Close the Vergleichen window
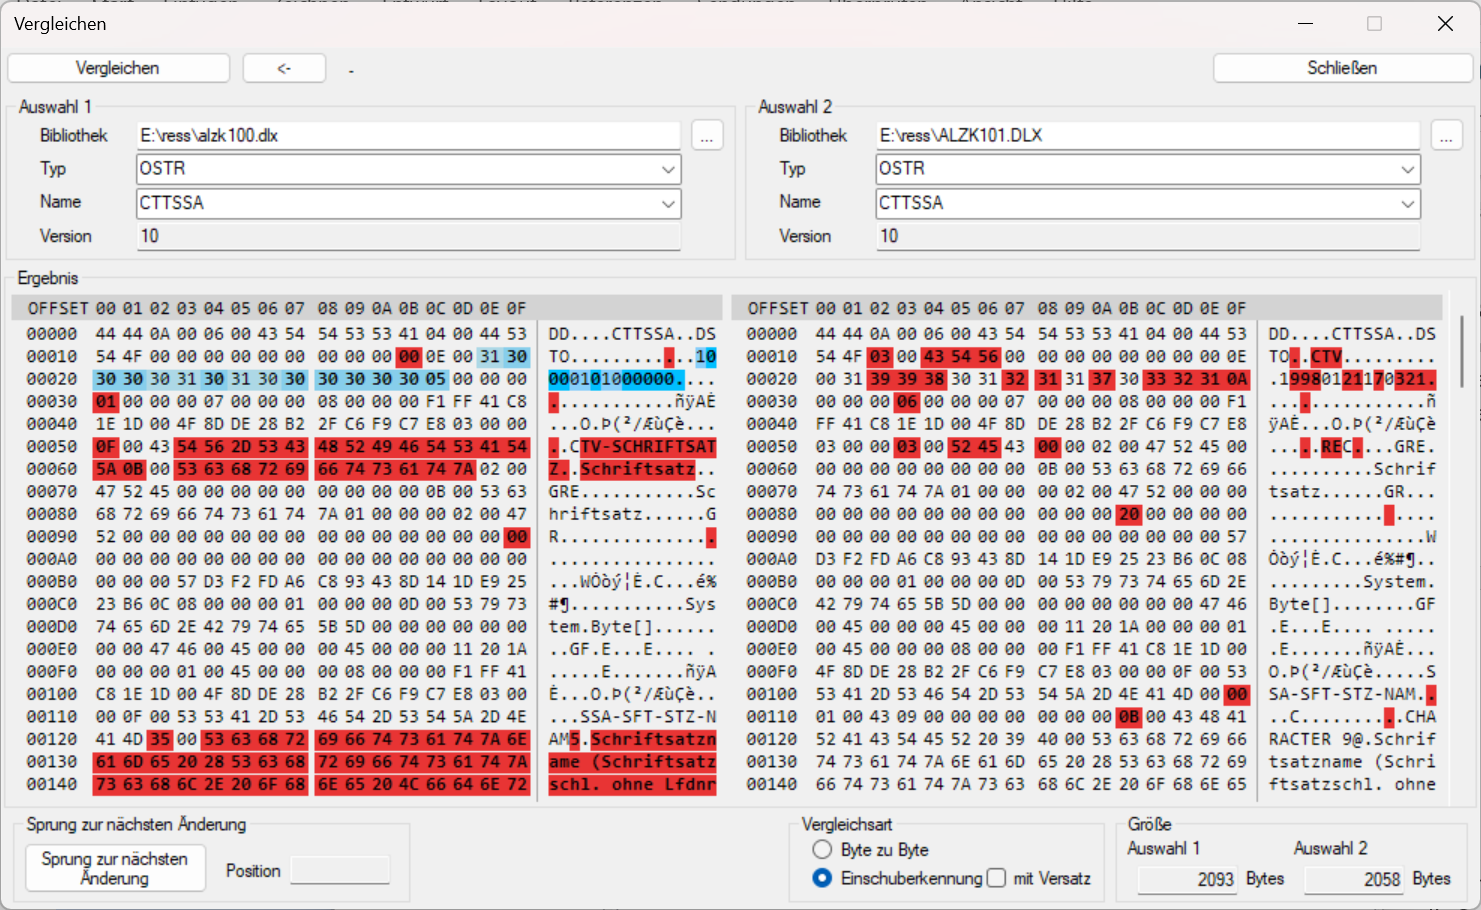The width and height of the screenshot is (1481, 910). click(x=1445, y=24)
